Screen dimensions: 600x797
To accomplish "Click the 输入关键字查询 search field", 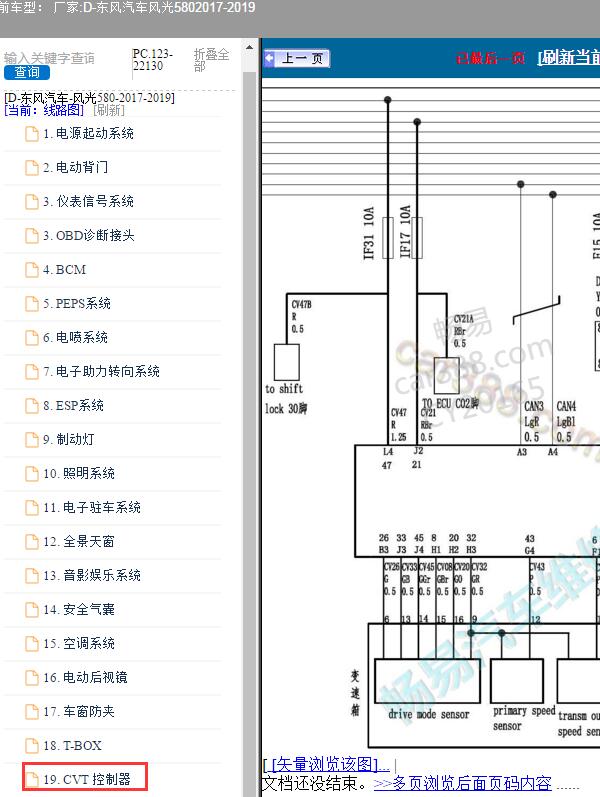I will pos(49,58).
